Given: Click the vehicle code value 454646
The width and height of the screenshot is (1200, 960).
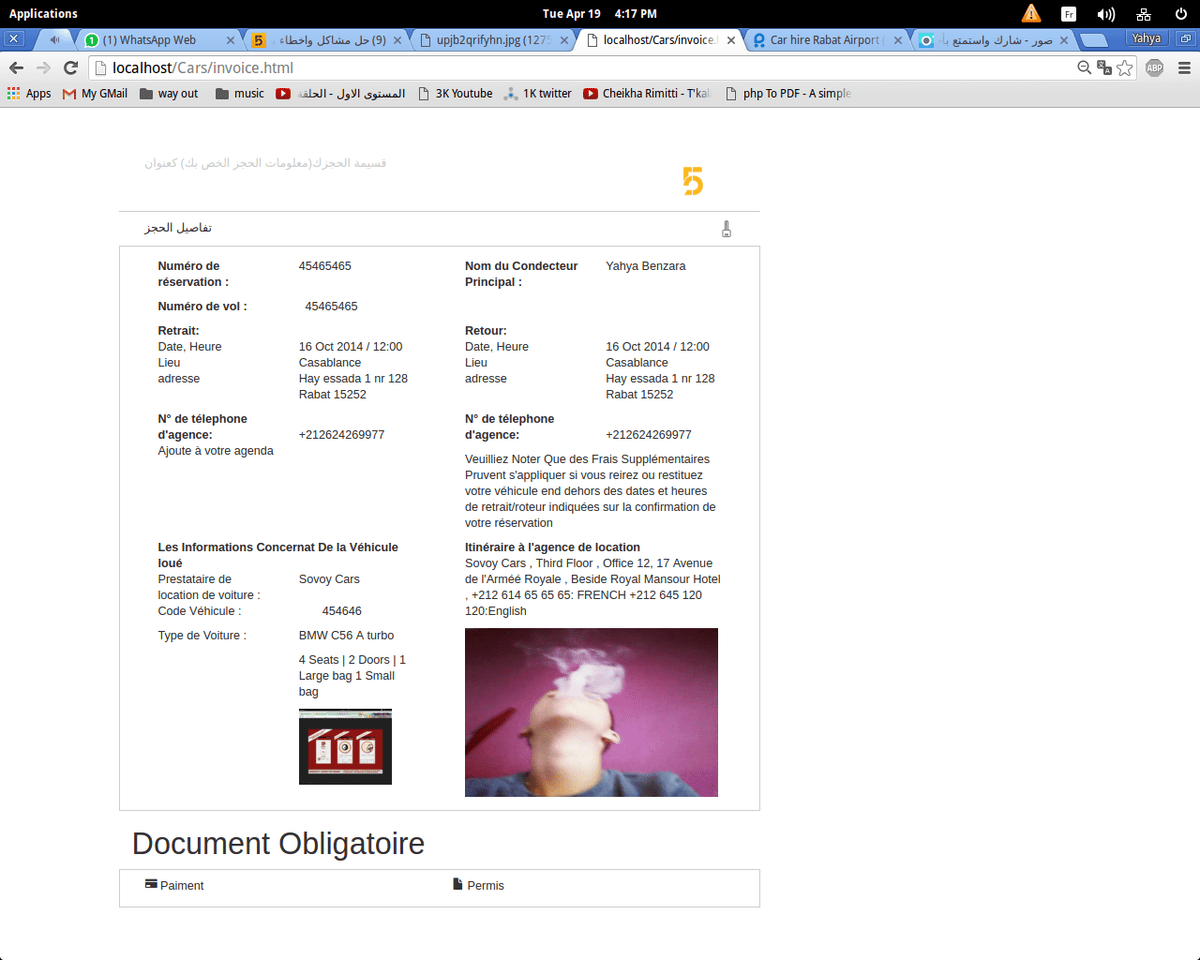Looking at the screenshot, I should click(x=342, y=611).
